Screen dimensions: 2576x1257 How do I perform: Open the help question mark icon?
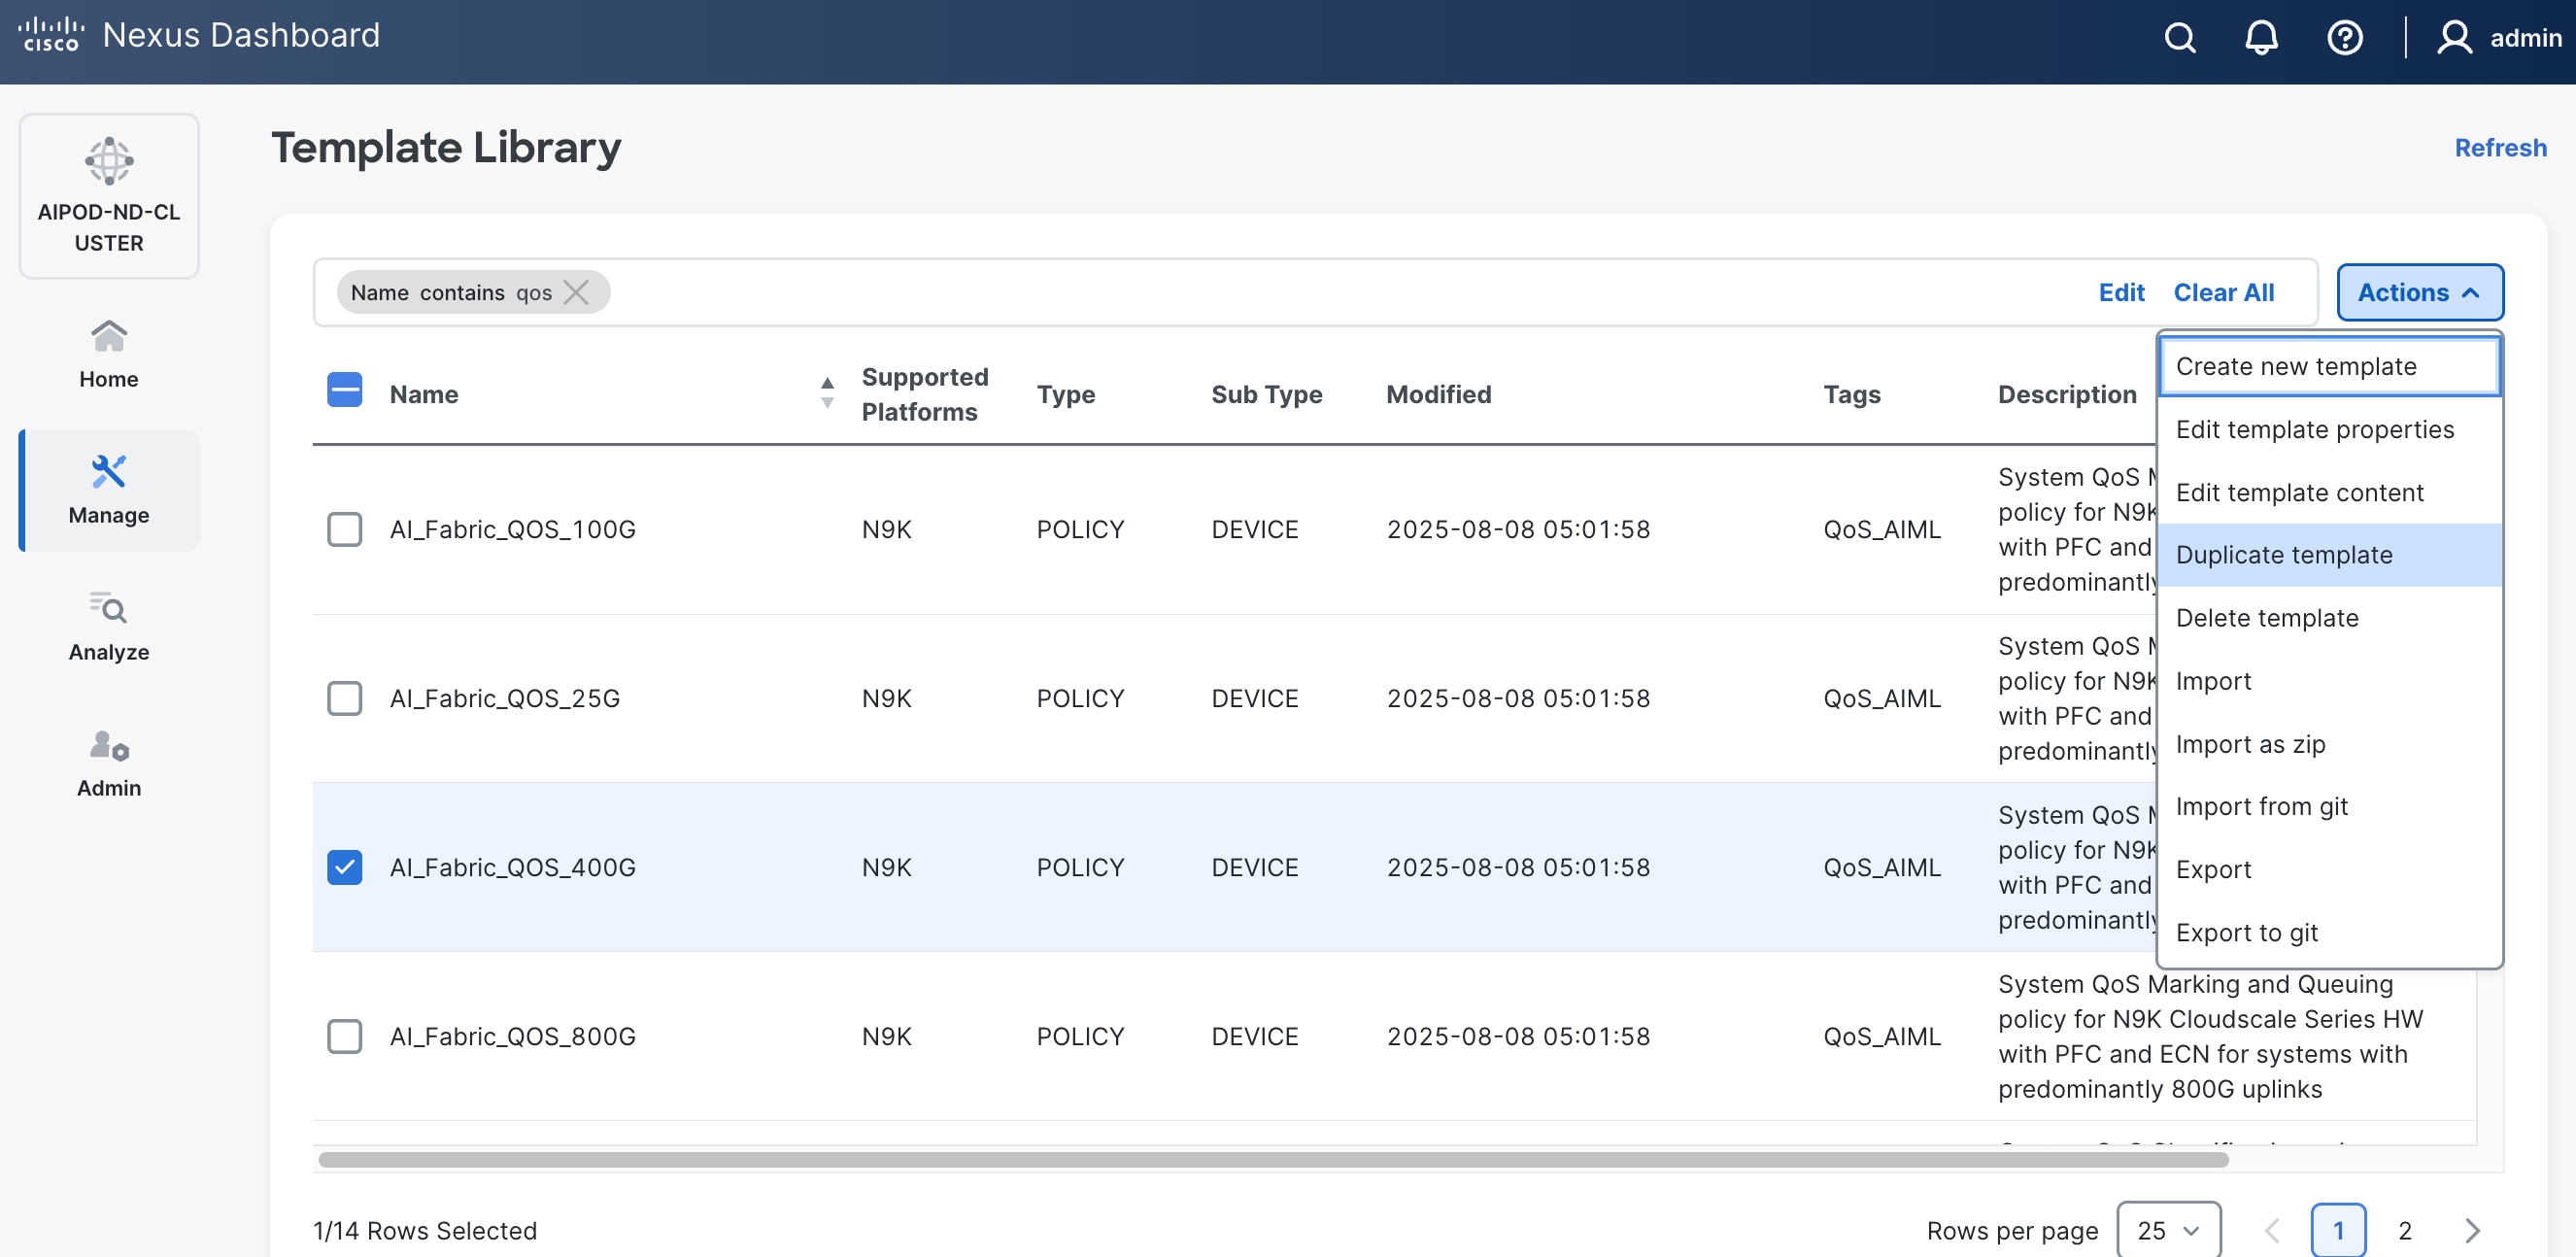coord(2344,38)
